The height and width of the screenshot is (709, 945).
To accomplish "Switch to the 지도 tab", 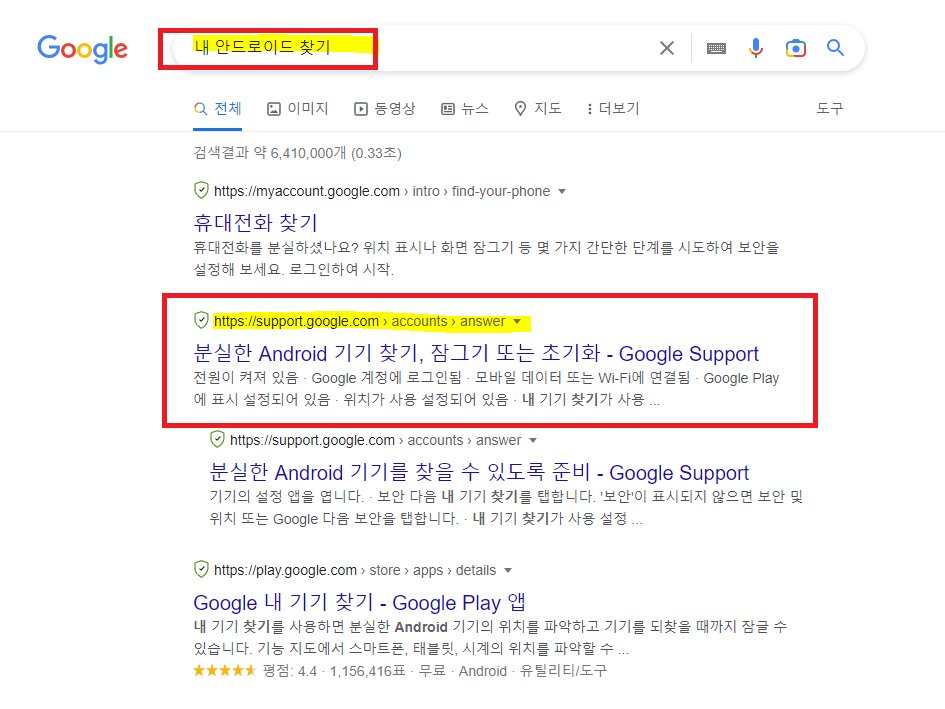I will (x=538, y=109).
